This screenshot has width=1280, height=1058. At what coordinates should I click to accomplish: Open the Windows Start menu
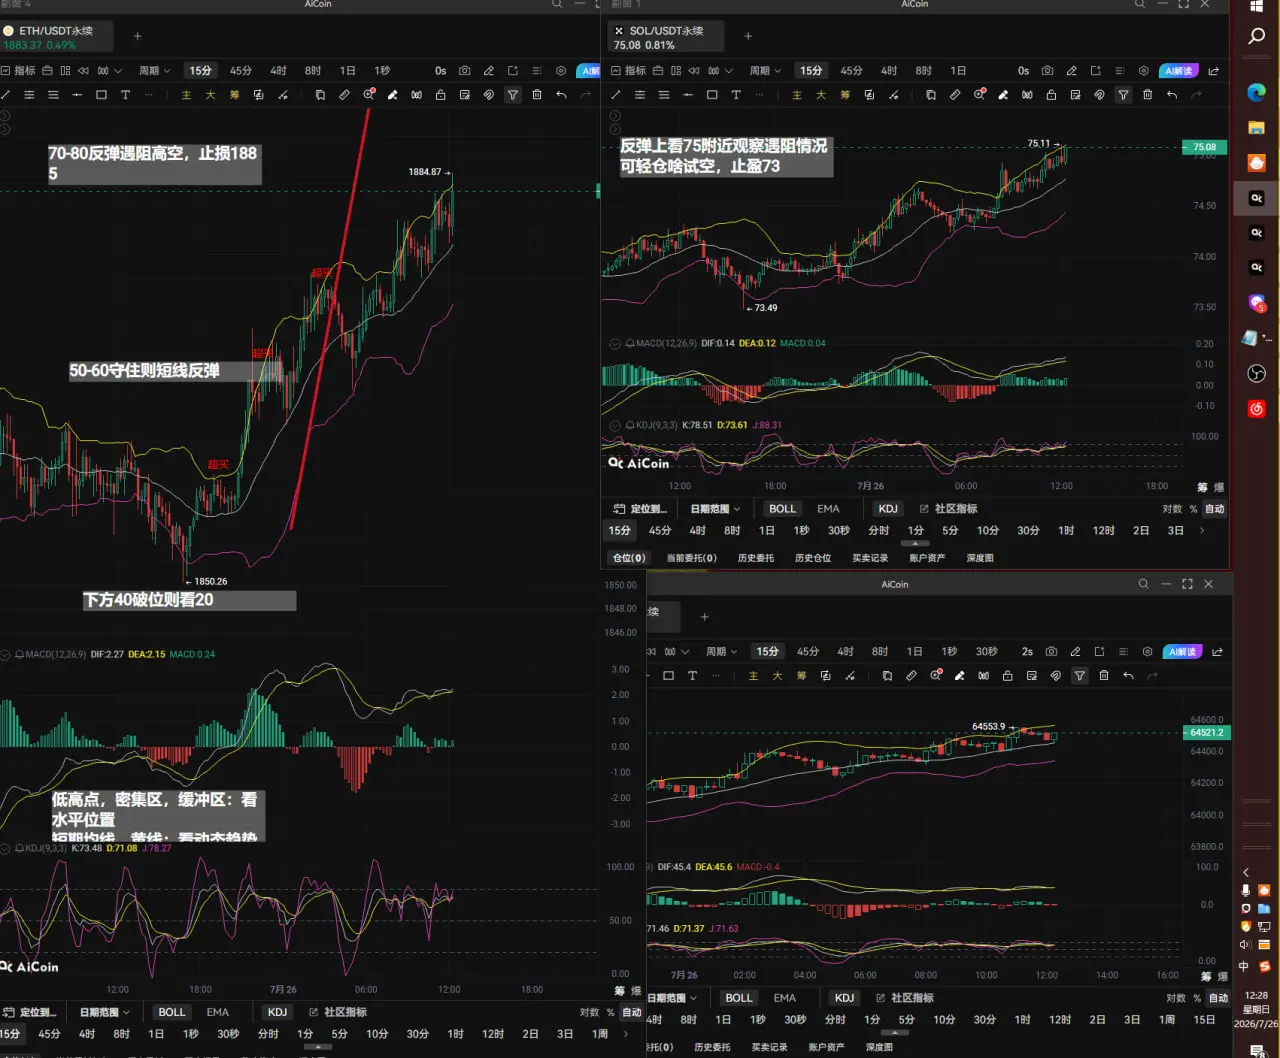point(1257,6)
